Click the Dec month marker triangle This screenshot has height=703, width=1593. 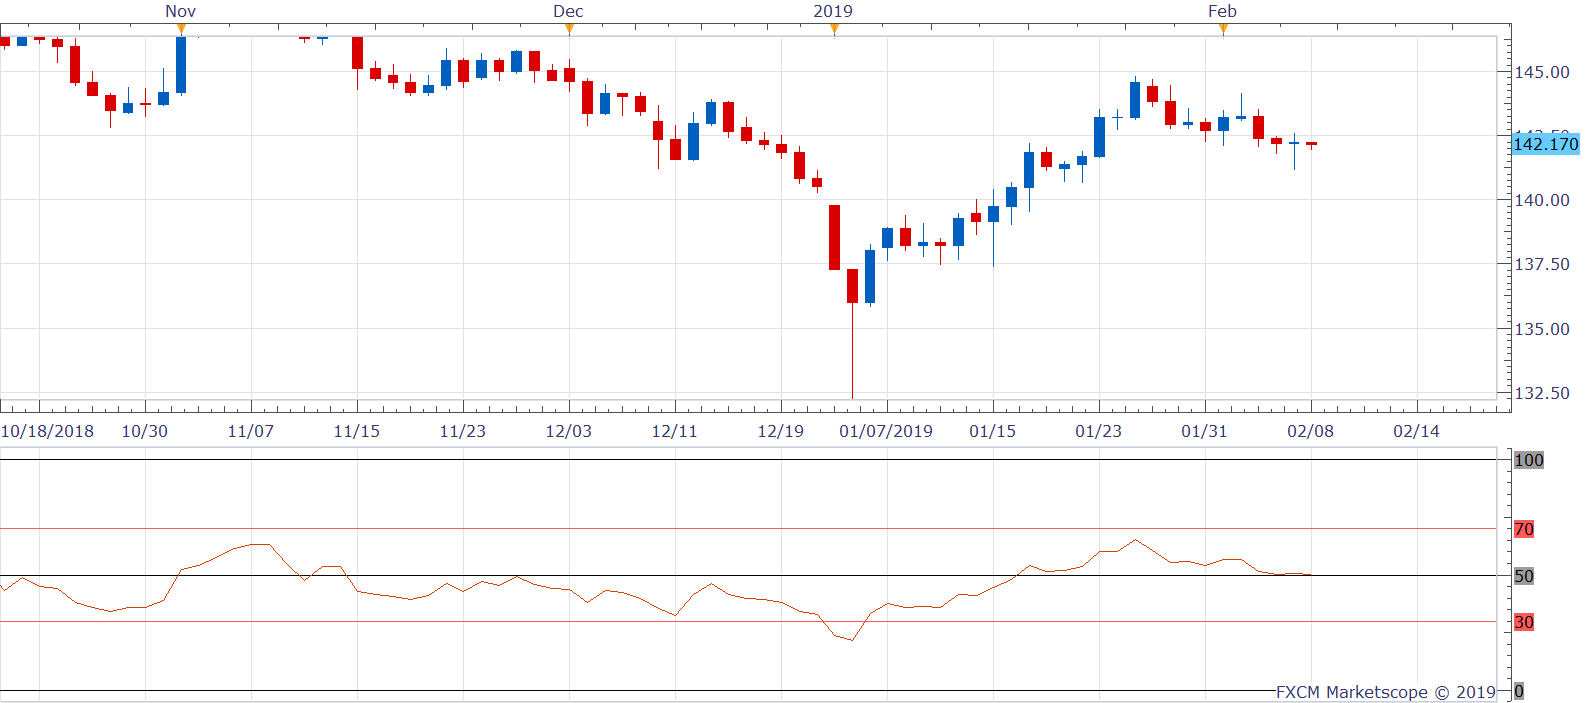click(x=569, y=29)
